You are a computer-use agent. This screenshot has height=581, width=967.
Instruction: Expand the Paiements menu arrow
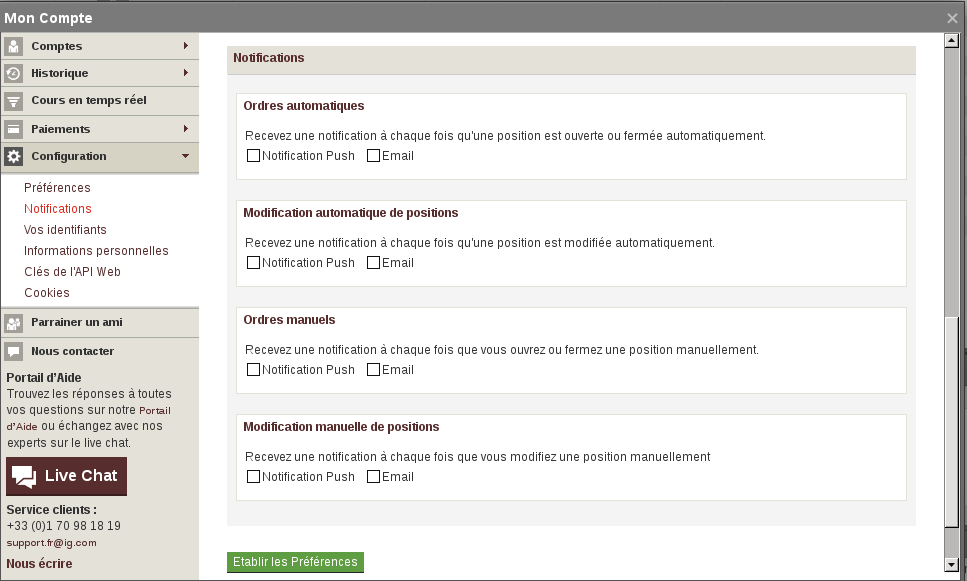pyautogui.click(x=186, y=128)
